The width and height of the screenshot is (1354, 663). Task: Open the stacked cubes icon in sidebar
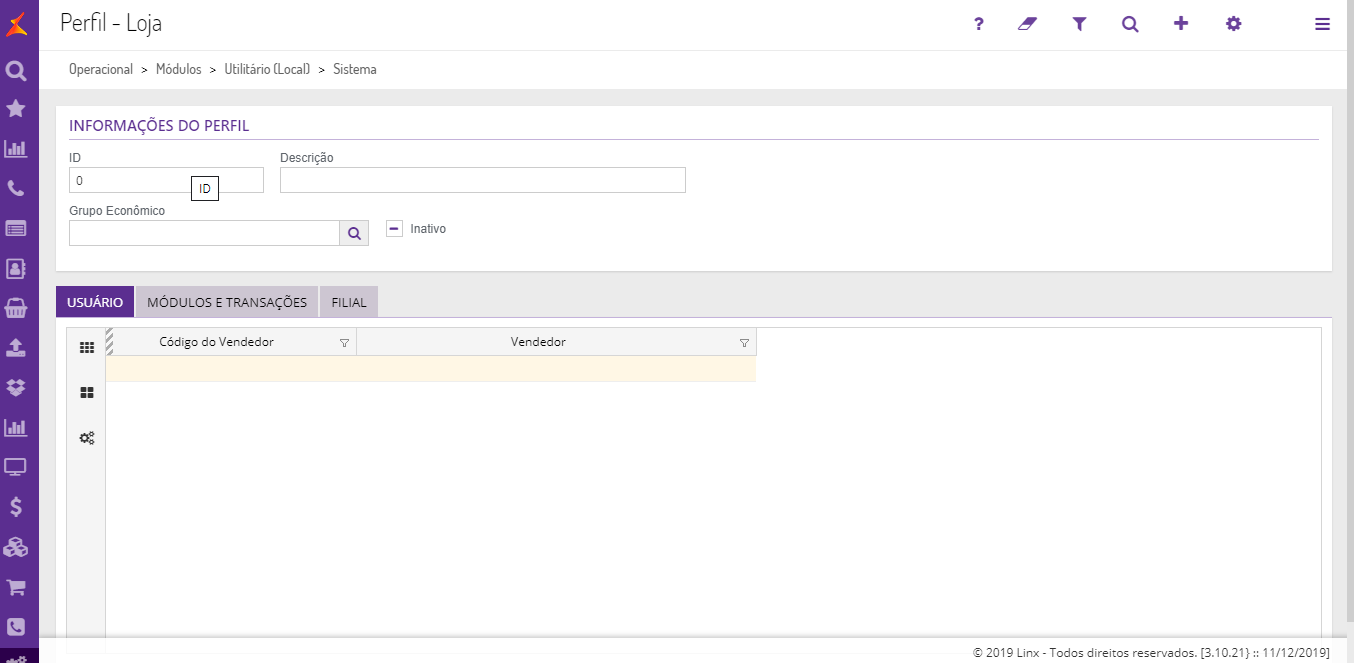(16, 547)
